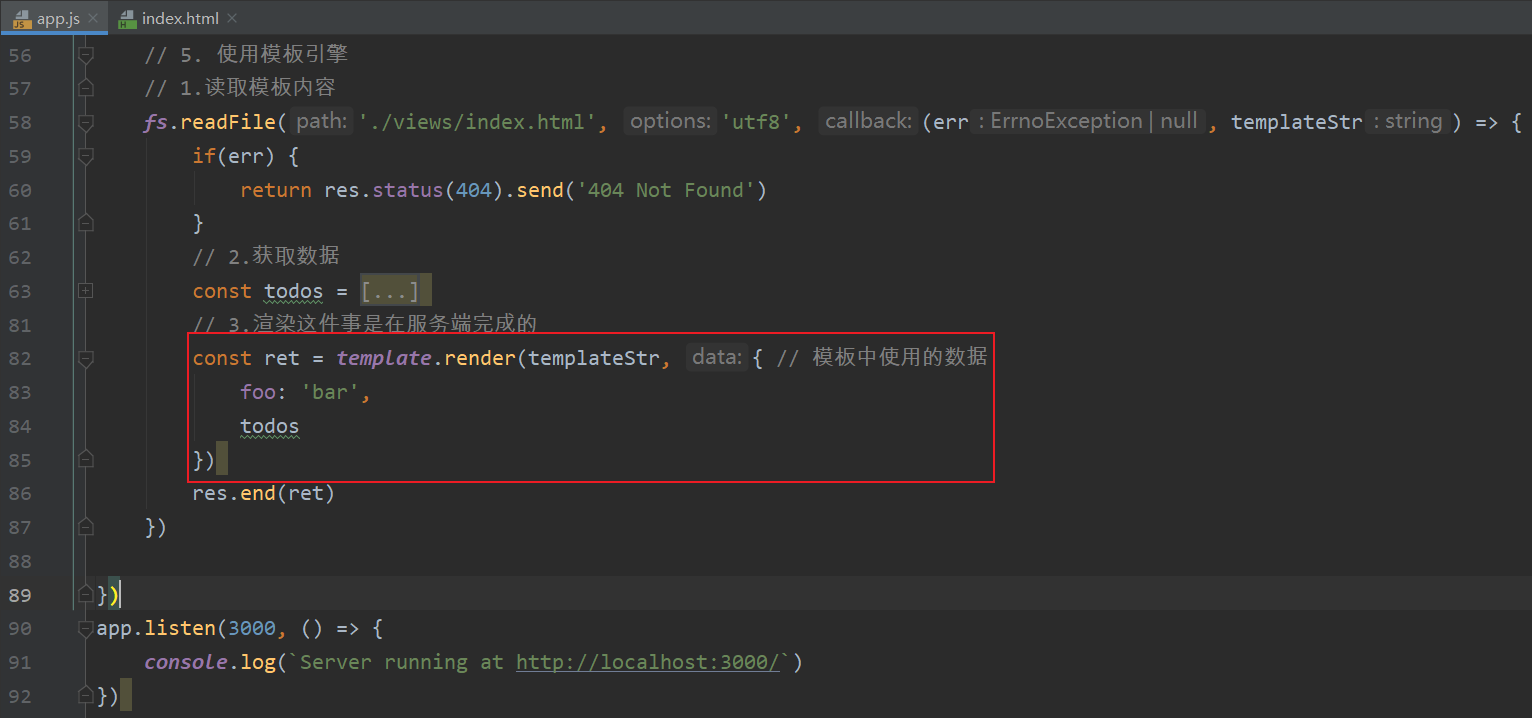Collapse the fs.readFile callback at line 58

[x=86, y=122]
